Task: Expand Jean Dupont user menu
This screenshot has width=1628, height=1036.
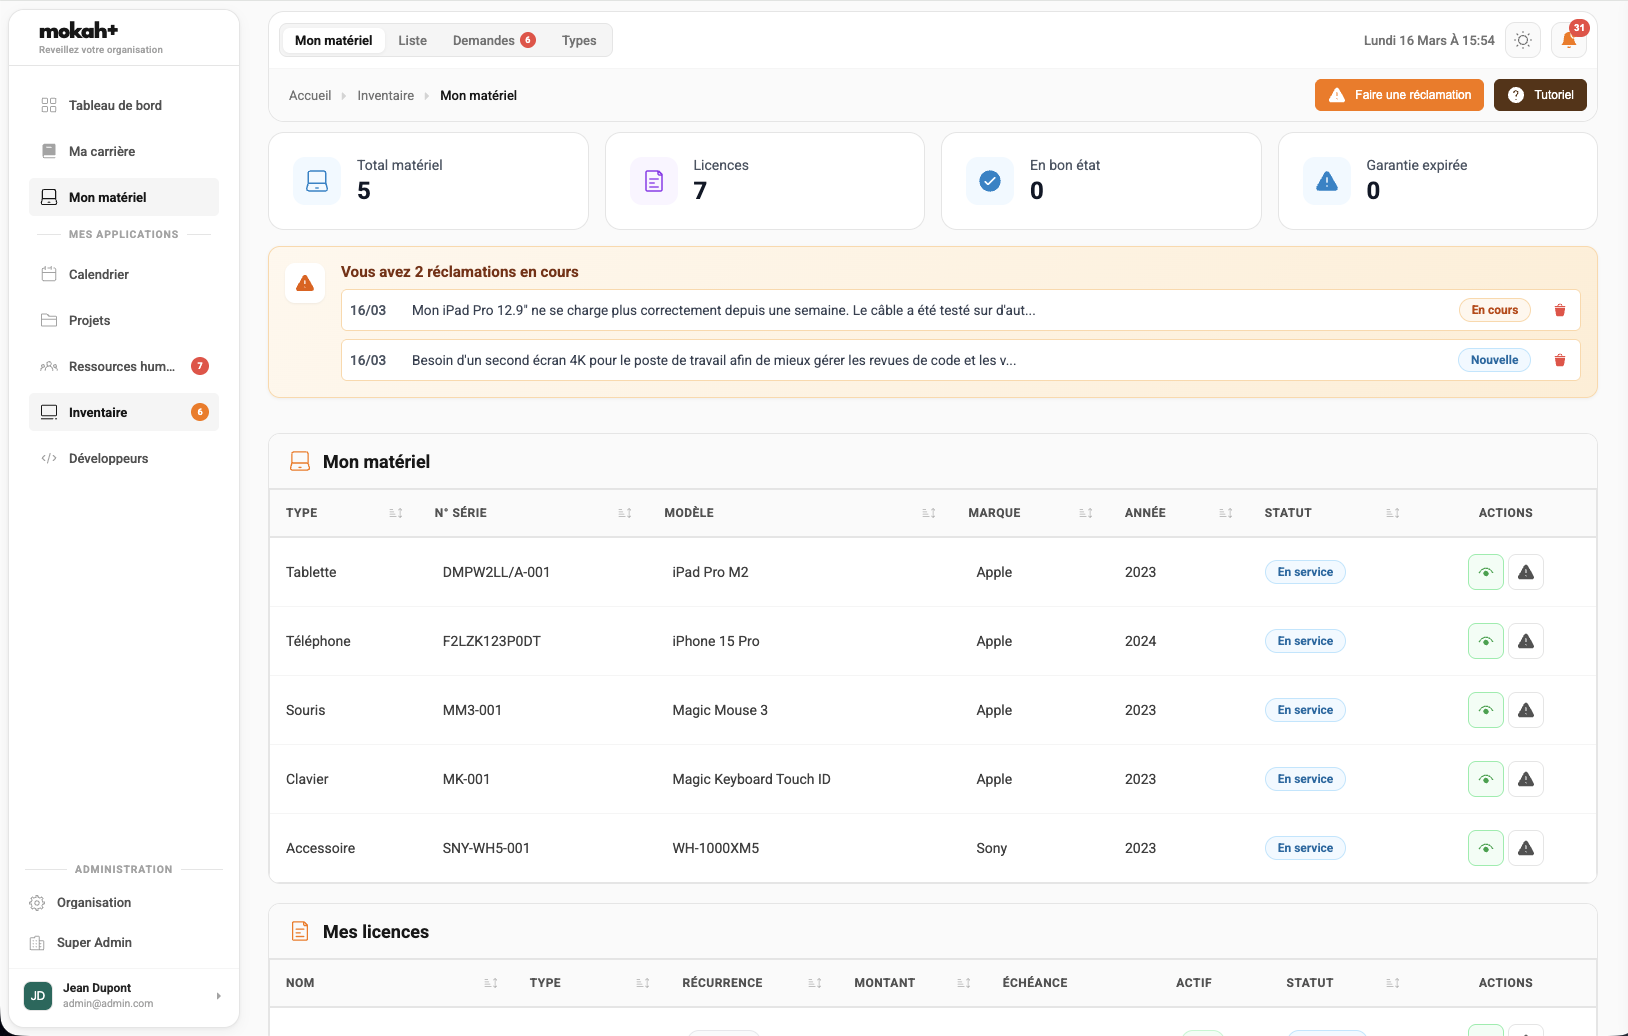Action: pyautogui.click(x=218, y=996)
